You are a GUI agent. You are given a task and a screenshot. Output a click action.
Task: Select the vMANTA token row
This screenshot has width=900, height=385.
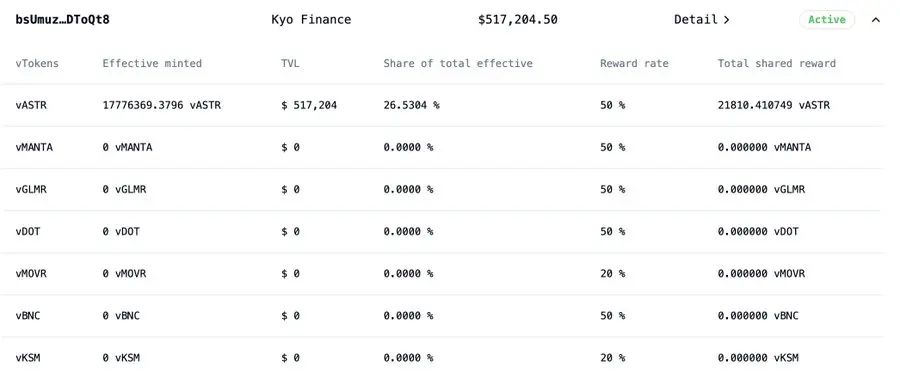[442, 147]
